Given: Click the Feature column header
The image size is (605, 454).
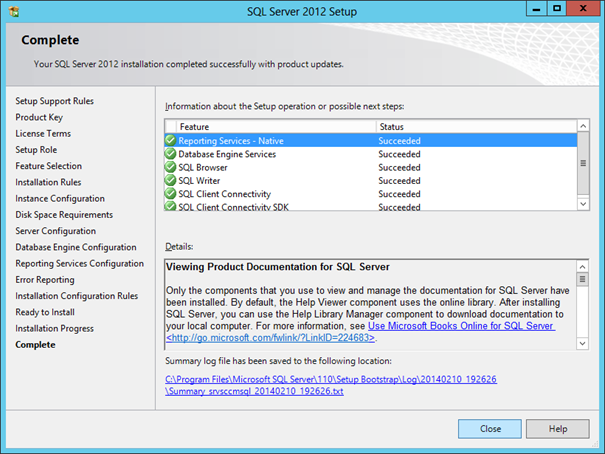Looking at the screenshot, I should (x=276, y=127).
